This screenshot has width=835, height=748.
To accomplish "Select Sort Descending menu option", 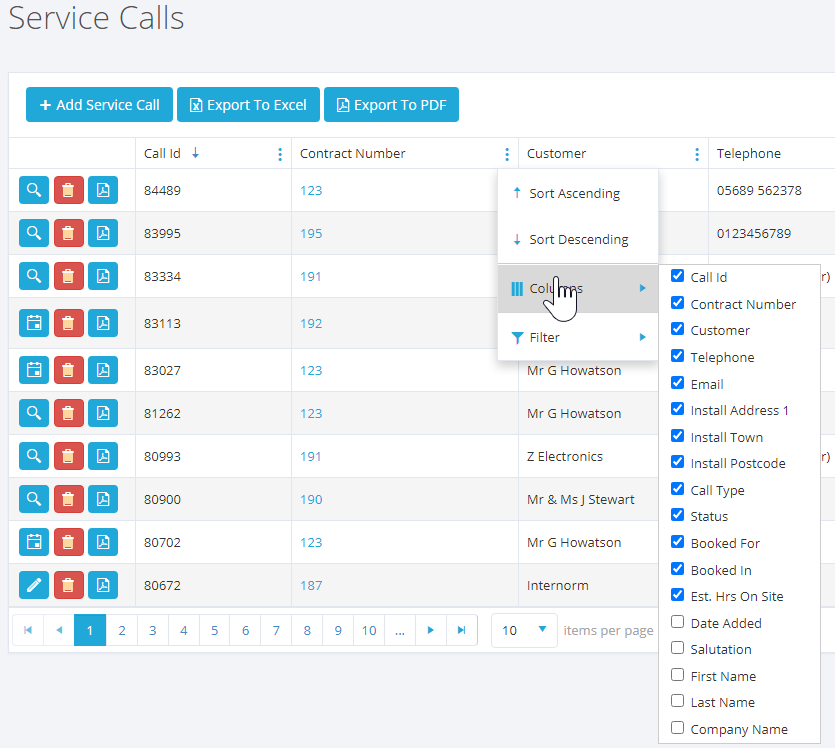I will coord(578,240).
